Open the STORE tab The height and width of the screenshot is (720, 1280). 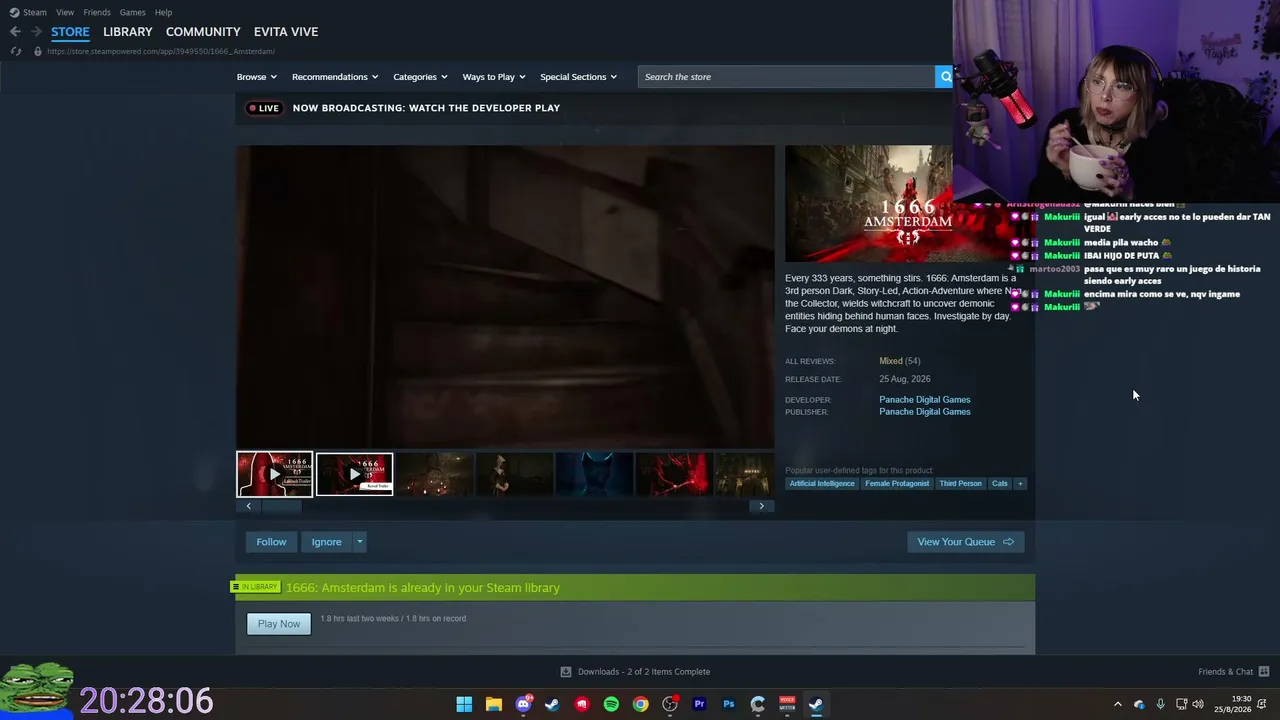pyautogui.click(x=70, y=32)
